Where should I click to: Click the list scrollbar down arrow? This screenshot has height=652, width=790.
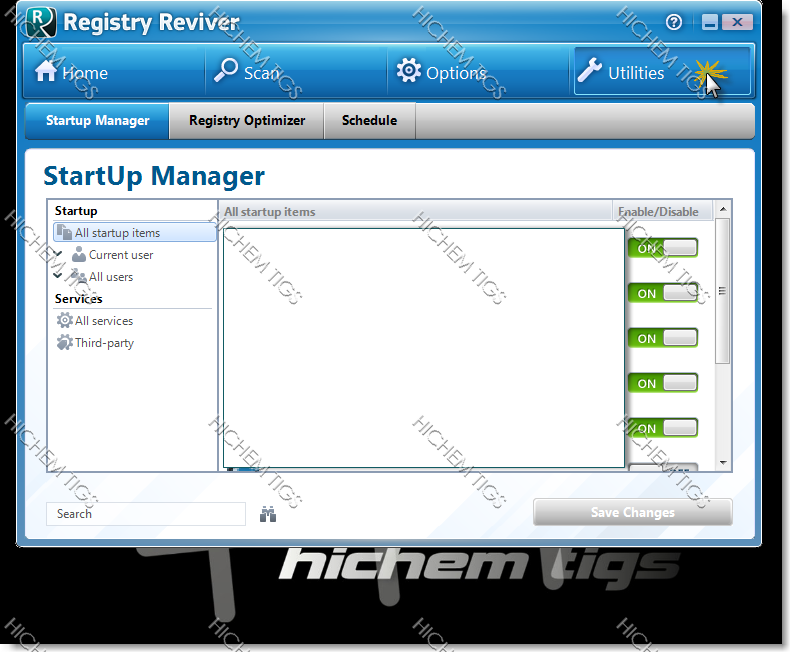[722, 463]
